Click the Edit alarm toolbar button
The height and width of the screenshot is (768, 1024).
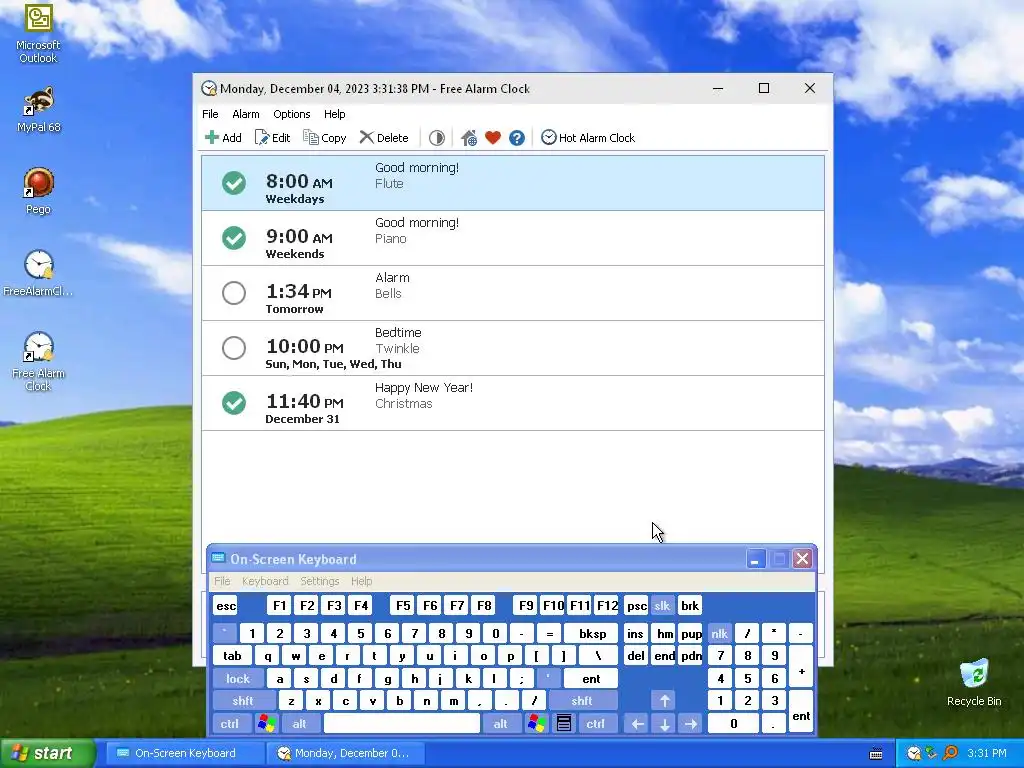click(x=272, y=138)
